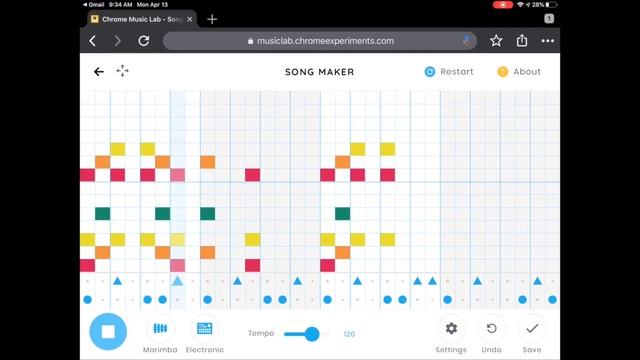Image resolution: width=640 pixels, height=360 pixels.
Task: Toggle the first blue triangle percussion hit
Action: (x=118, y=281)
